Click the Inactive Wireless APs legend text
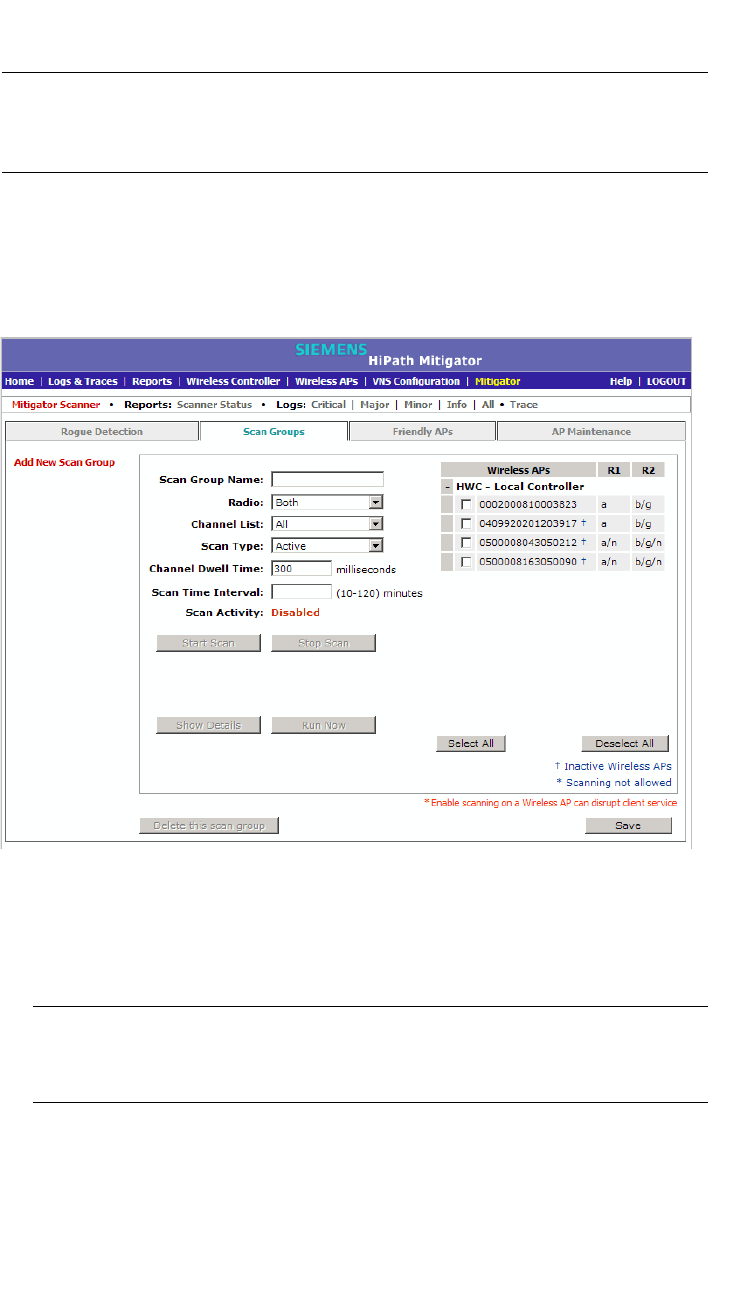Image resolution: width=755 pixels, height=1314 pixels. [618, 766]
